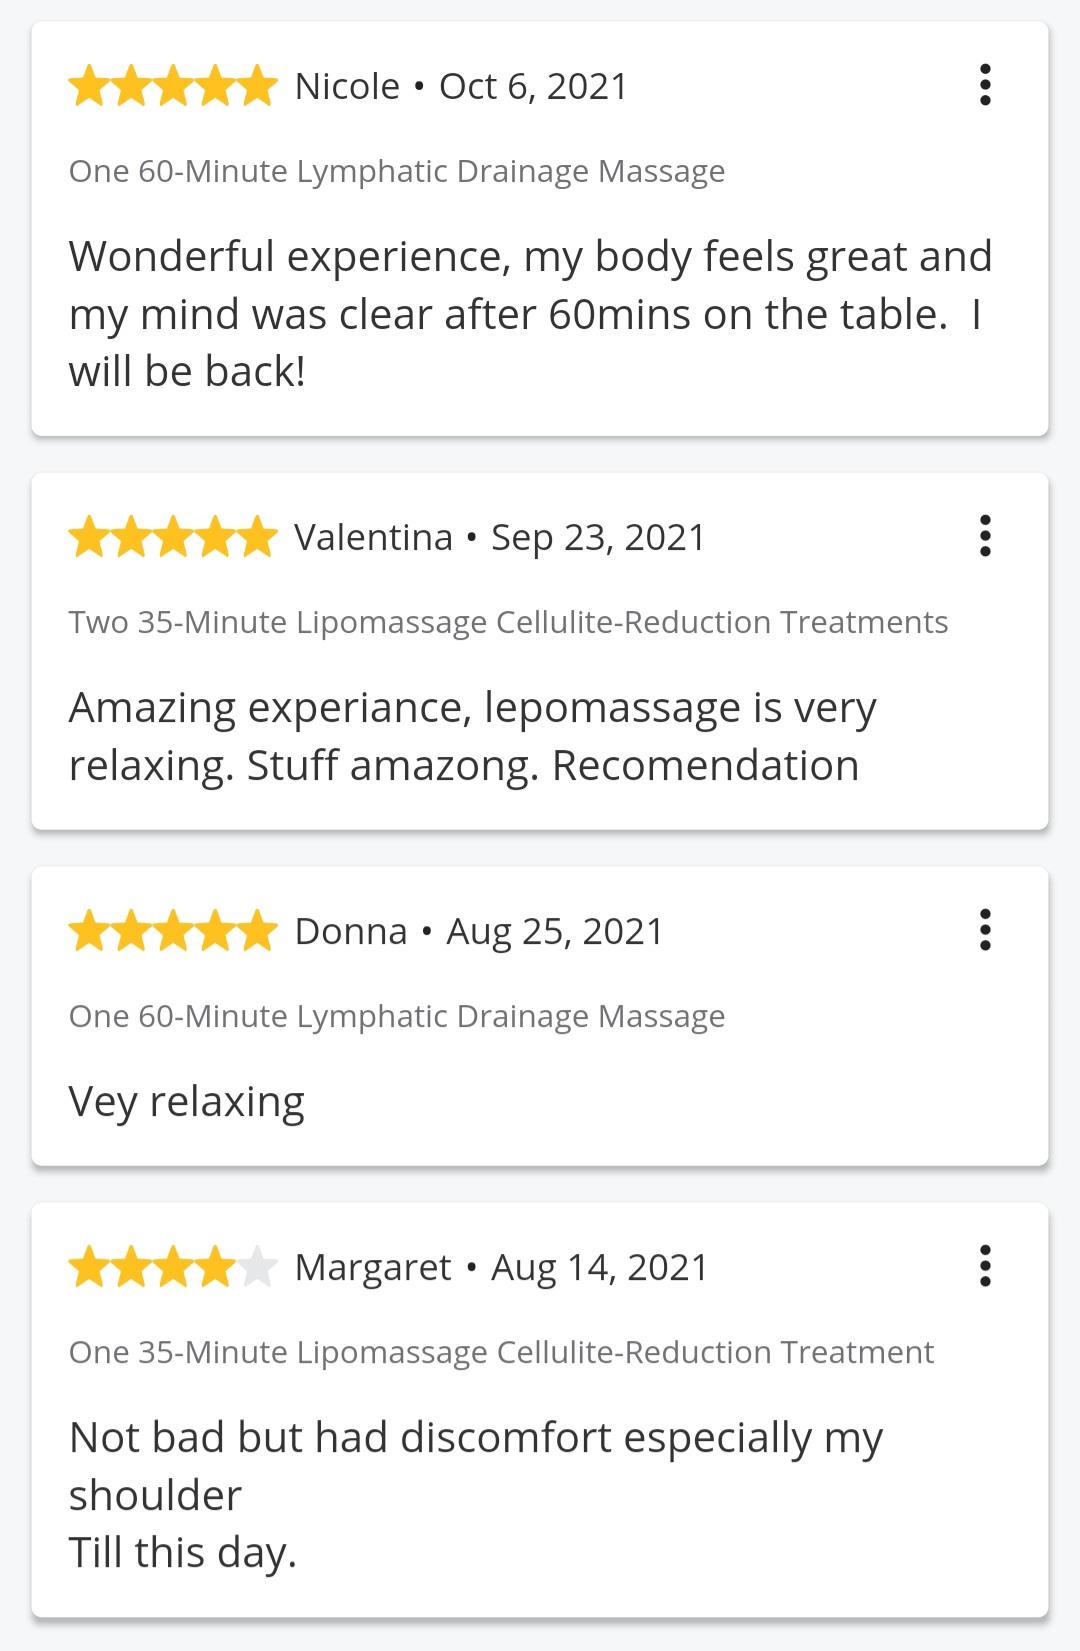Open the options menu on Nicole's review
This screenshot has width=1080, height=1651.
point(985,85)
